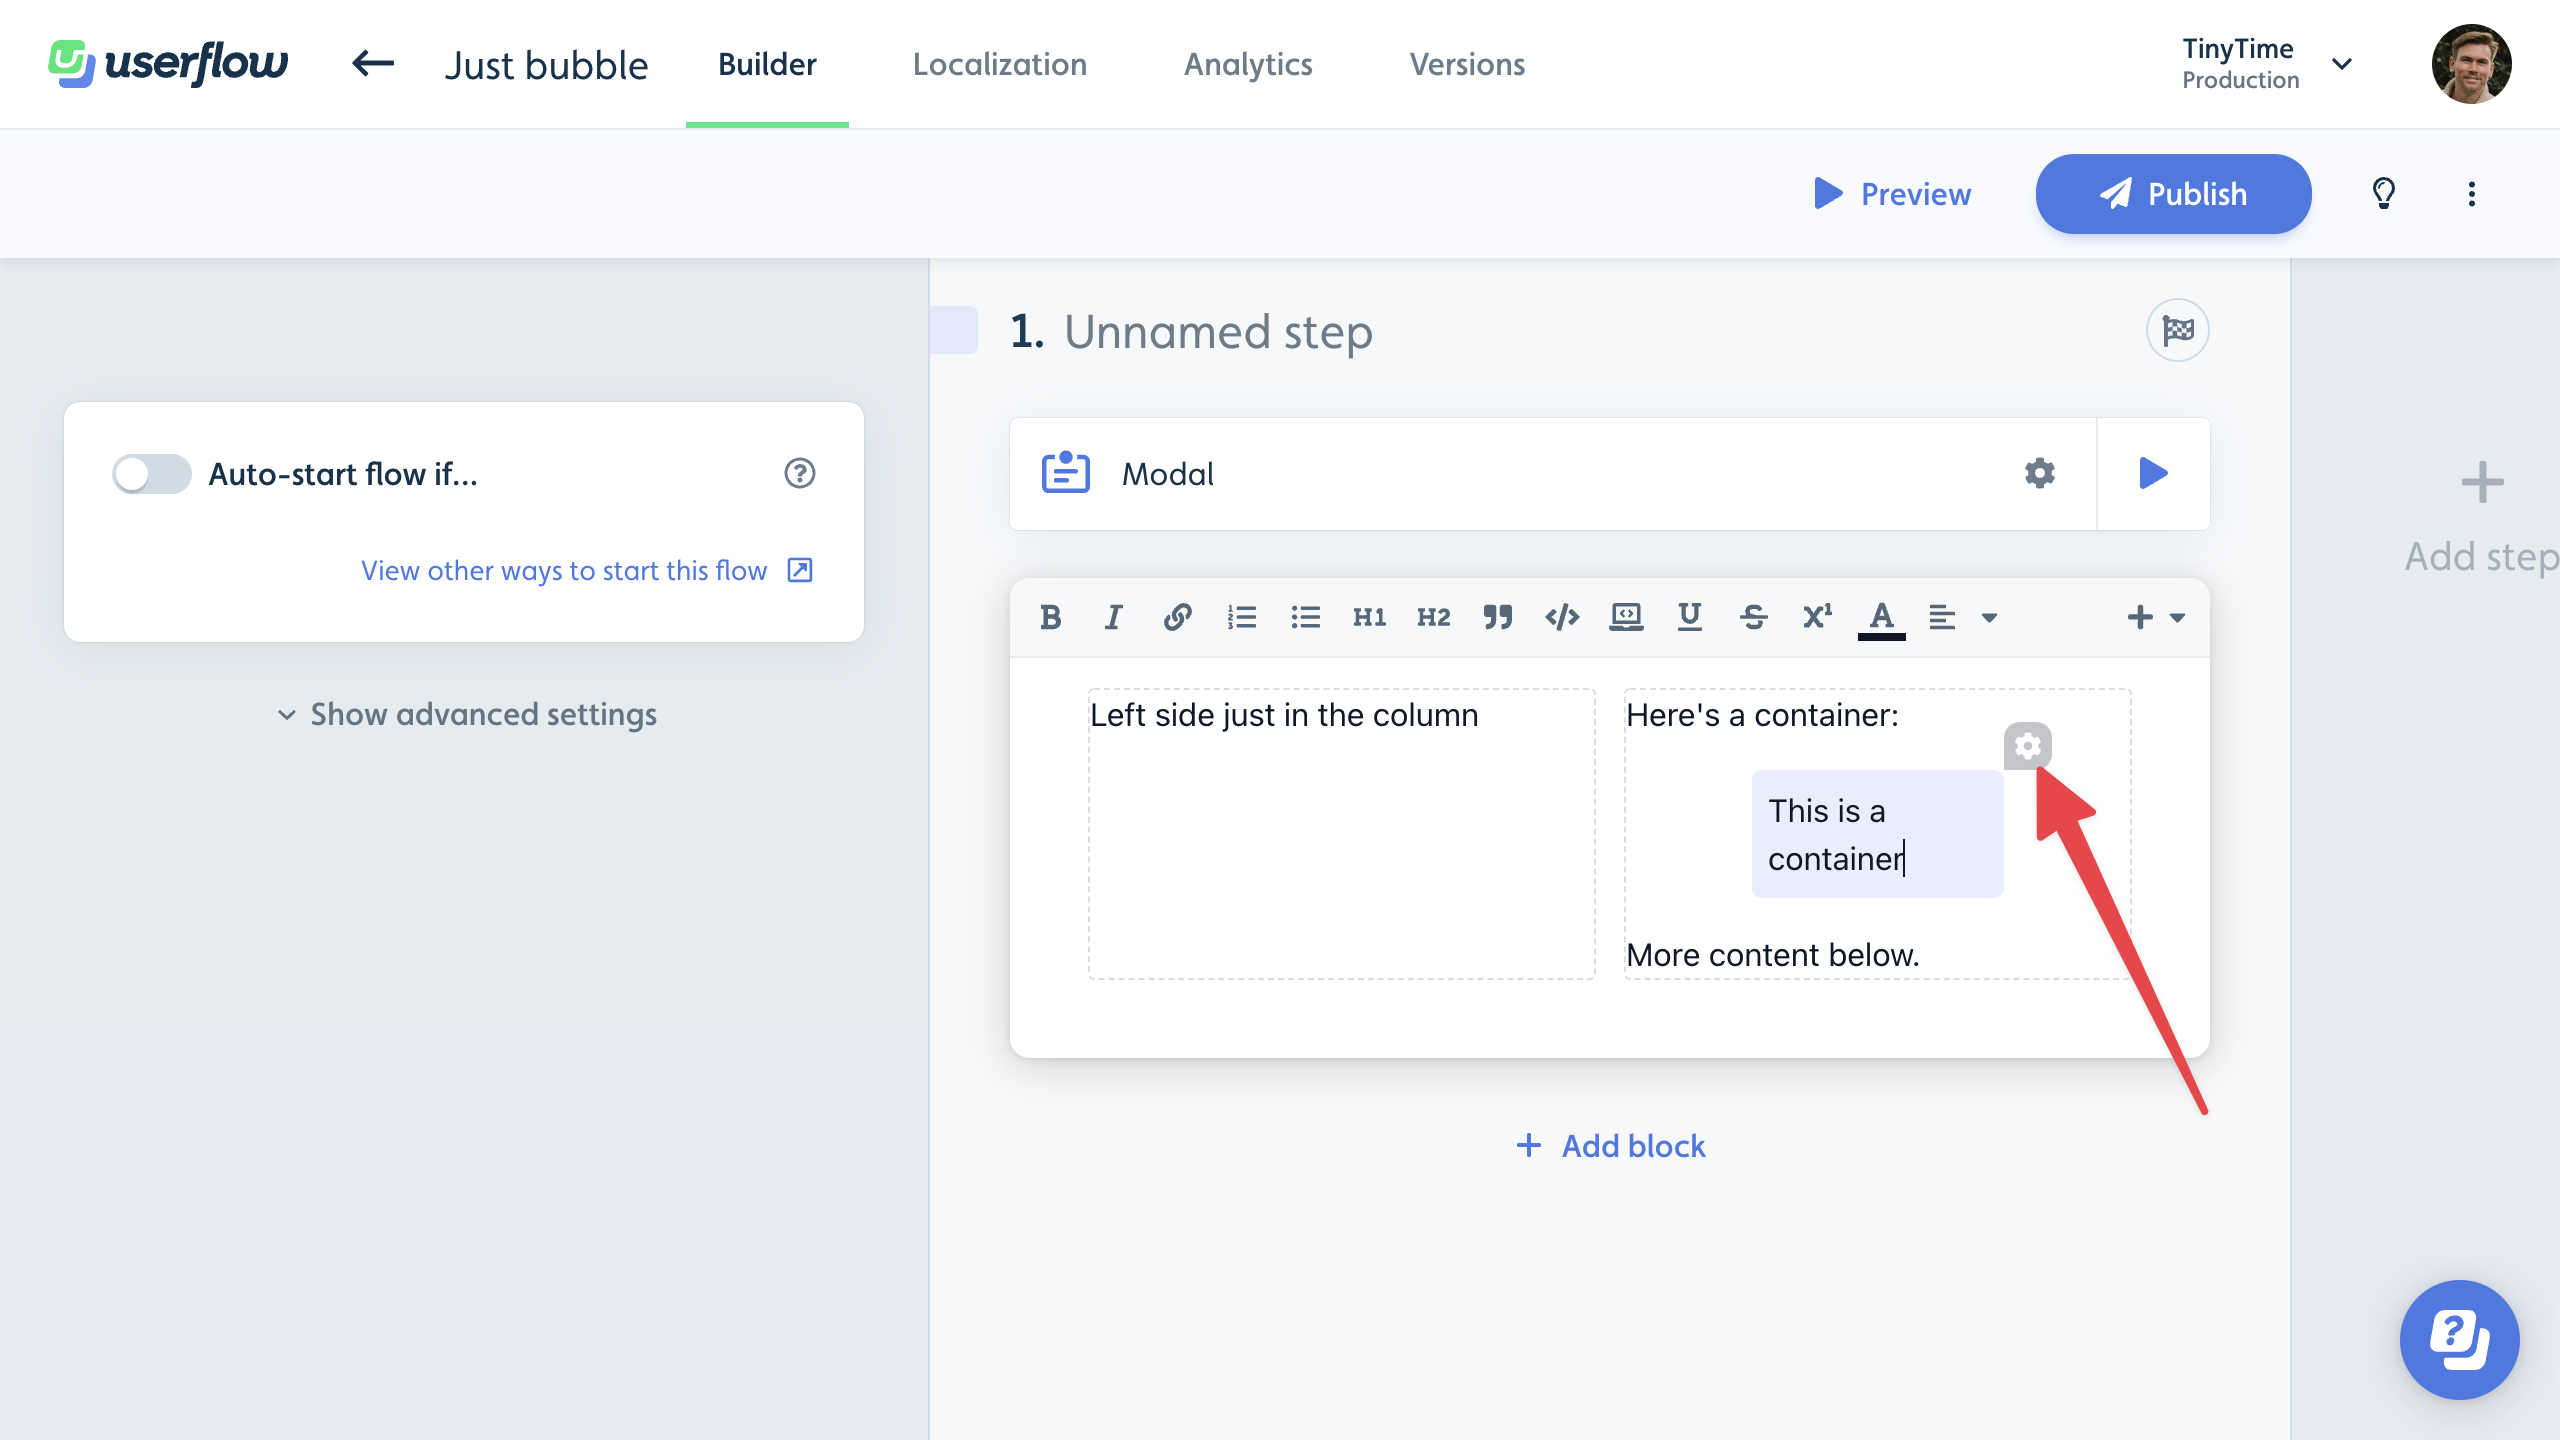Click text Left side just in the column
Viewport: 2560px width, 1440px height.
(x=1284, y=715)
